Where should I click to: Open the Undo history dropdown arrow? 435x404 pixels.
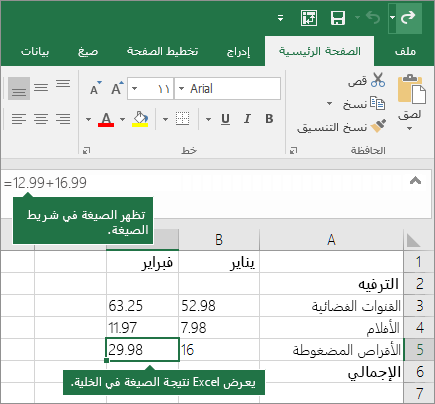pos(357,17)
